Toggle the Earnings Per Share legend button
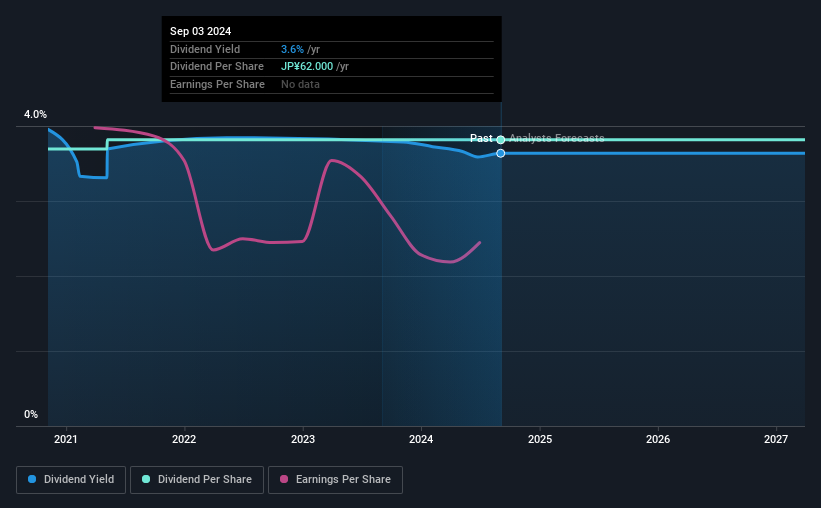821x508 pixels. pos(335,480)
